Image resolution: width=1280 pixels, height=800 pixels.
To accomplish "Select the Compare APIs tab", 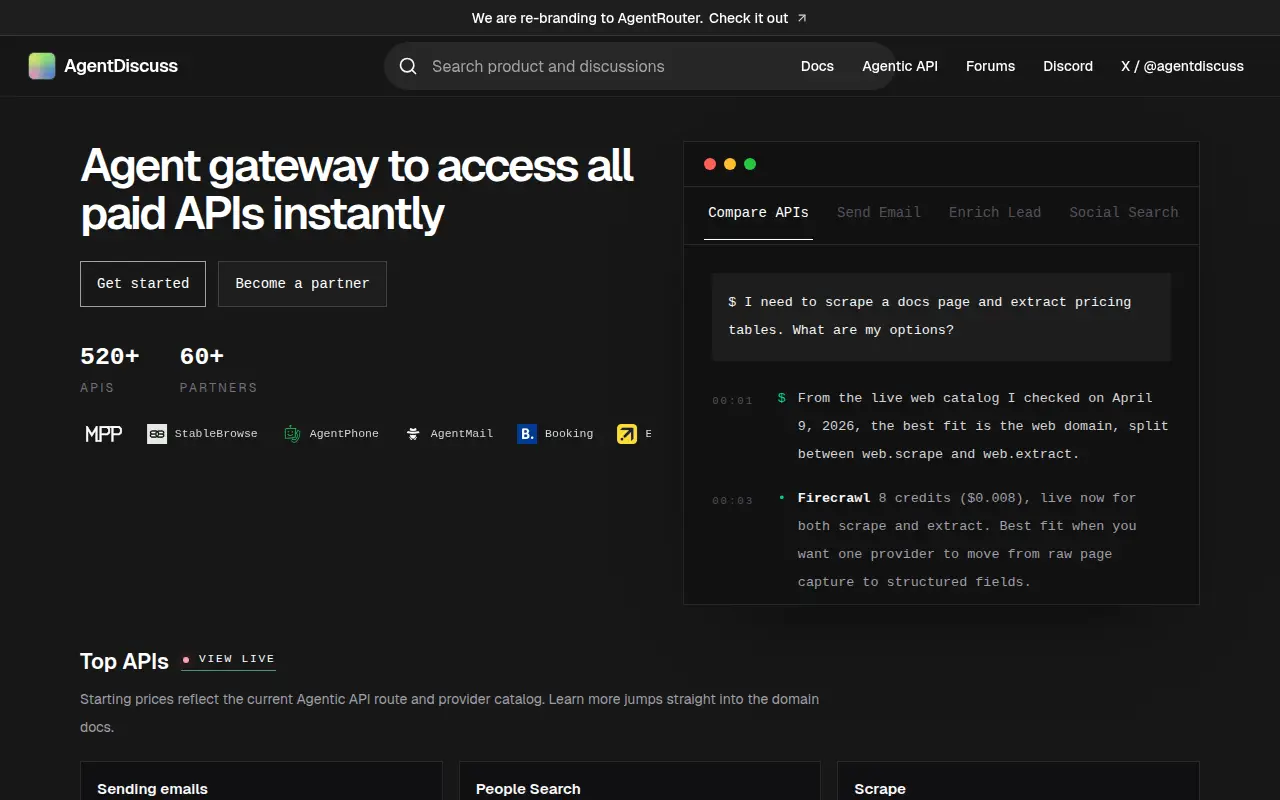I will (758, 213).
